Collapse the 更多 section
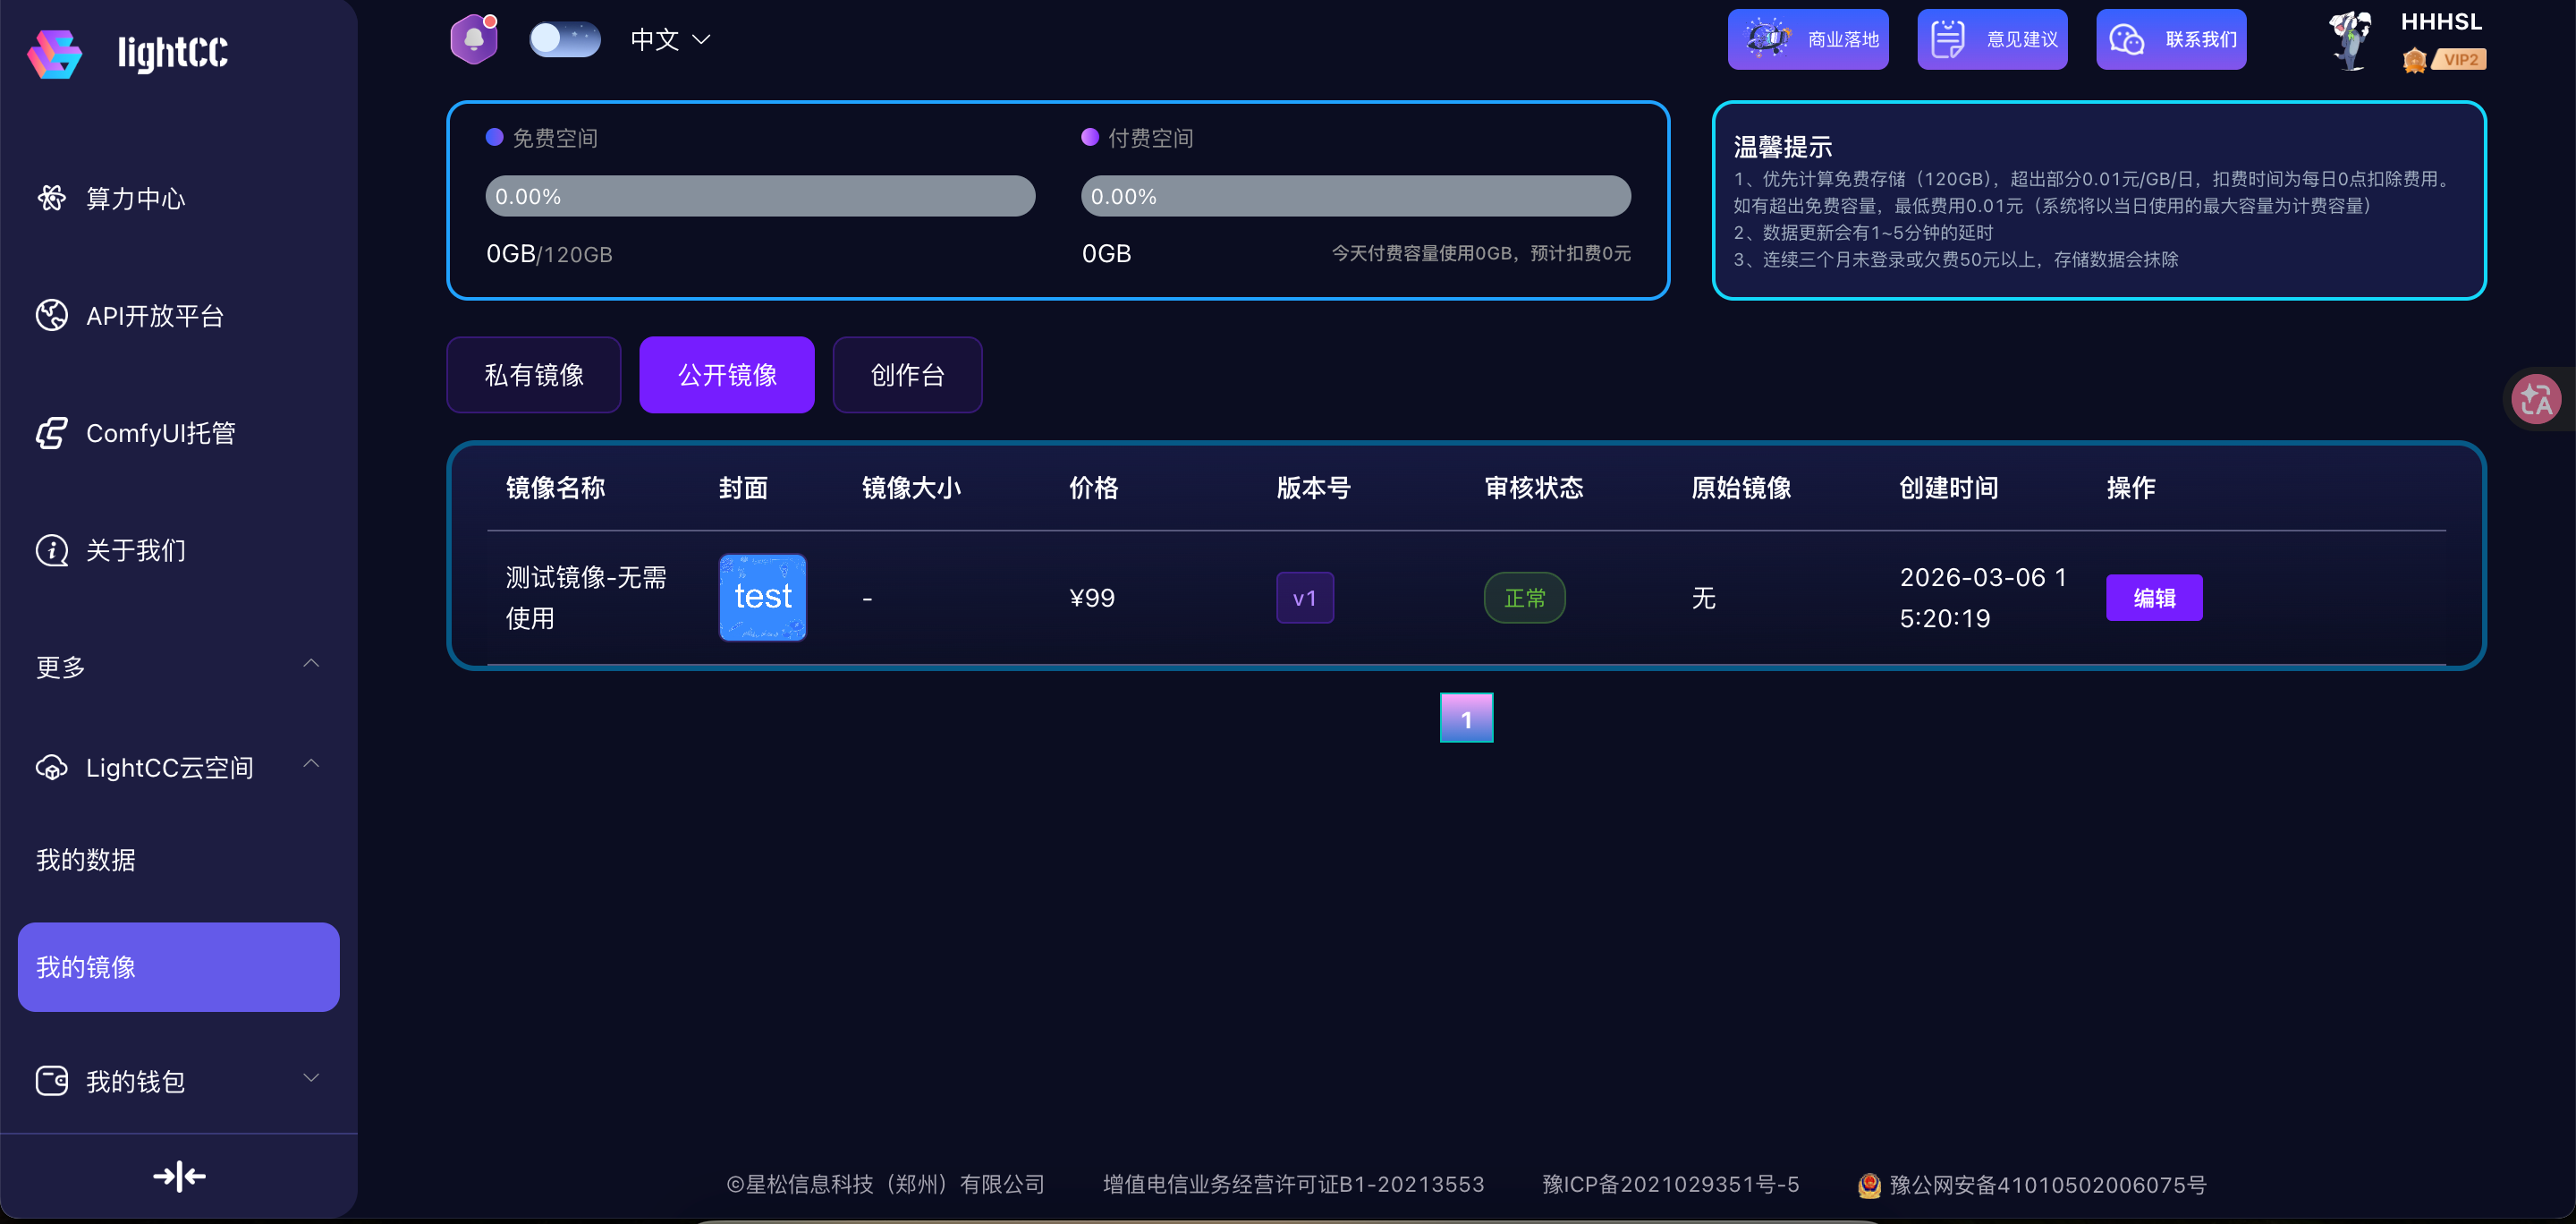This screenshot has width=2576, height=1224. point(311,664)
